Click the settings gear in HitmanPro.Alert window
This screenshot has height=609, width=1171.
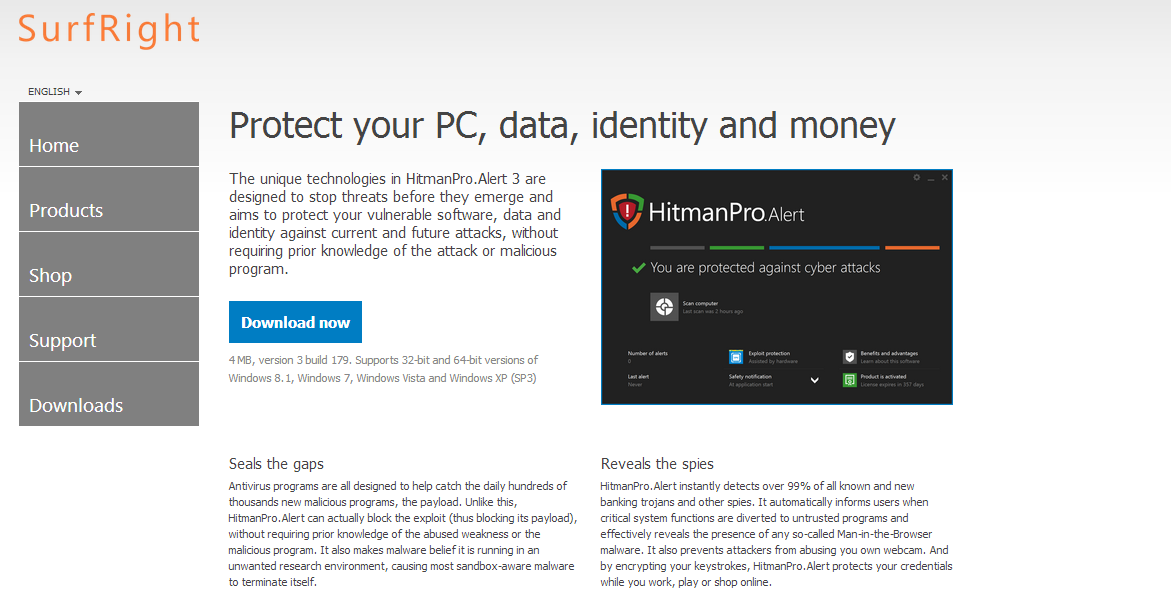(916, 178)
